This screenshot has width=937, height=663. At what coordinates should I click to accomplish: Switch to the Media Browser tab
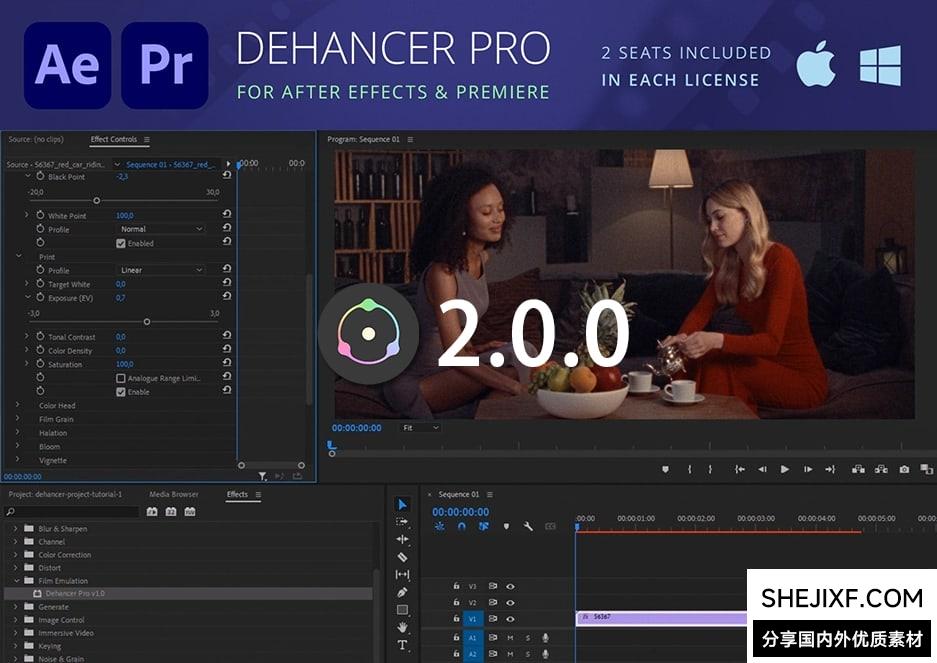coord(174,494)
